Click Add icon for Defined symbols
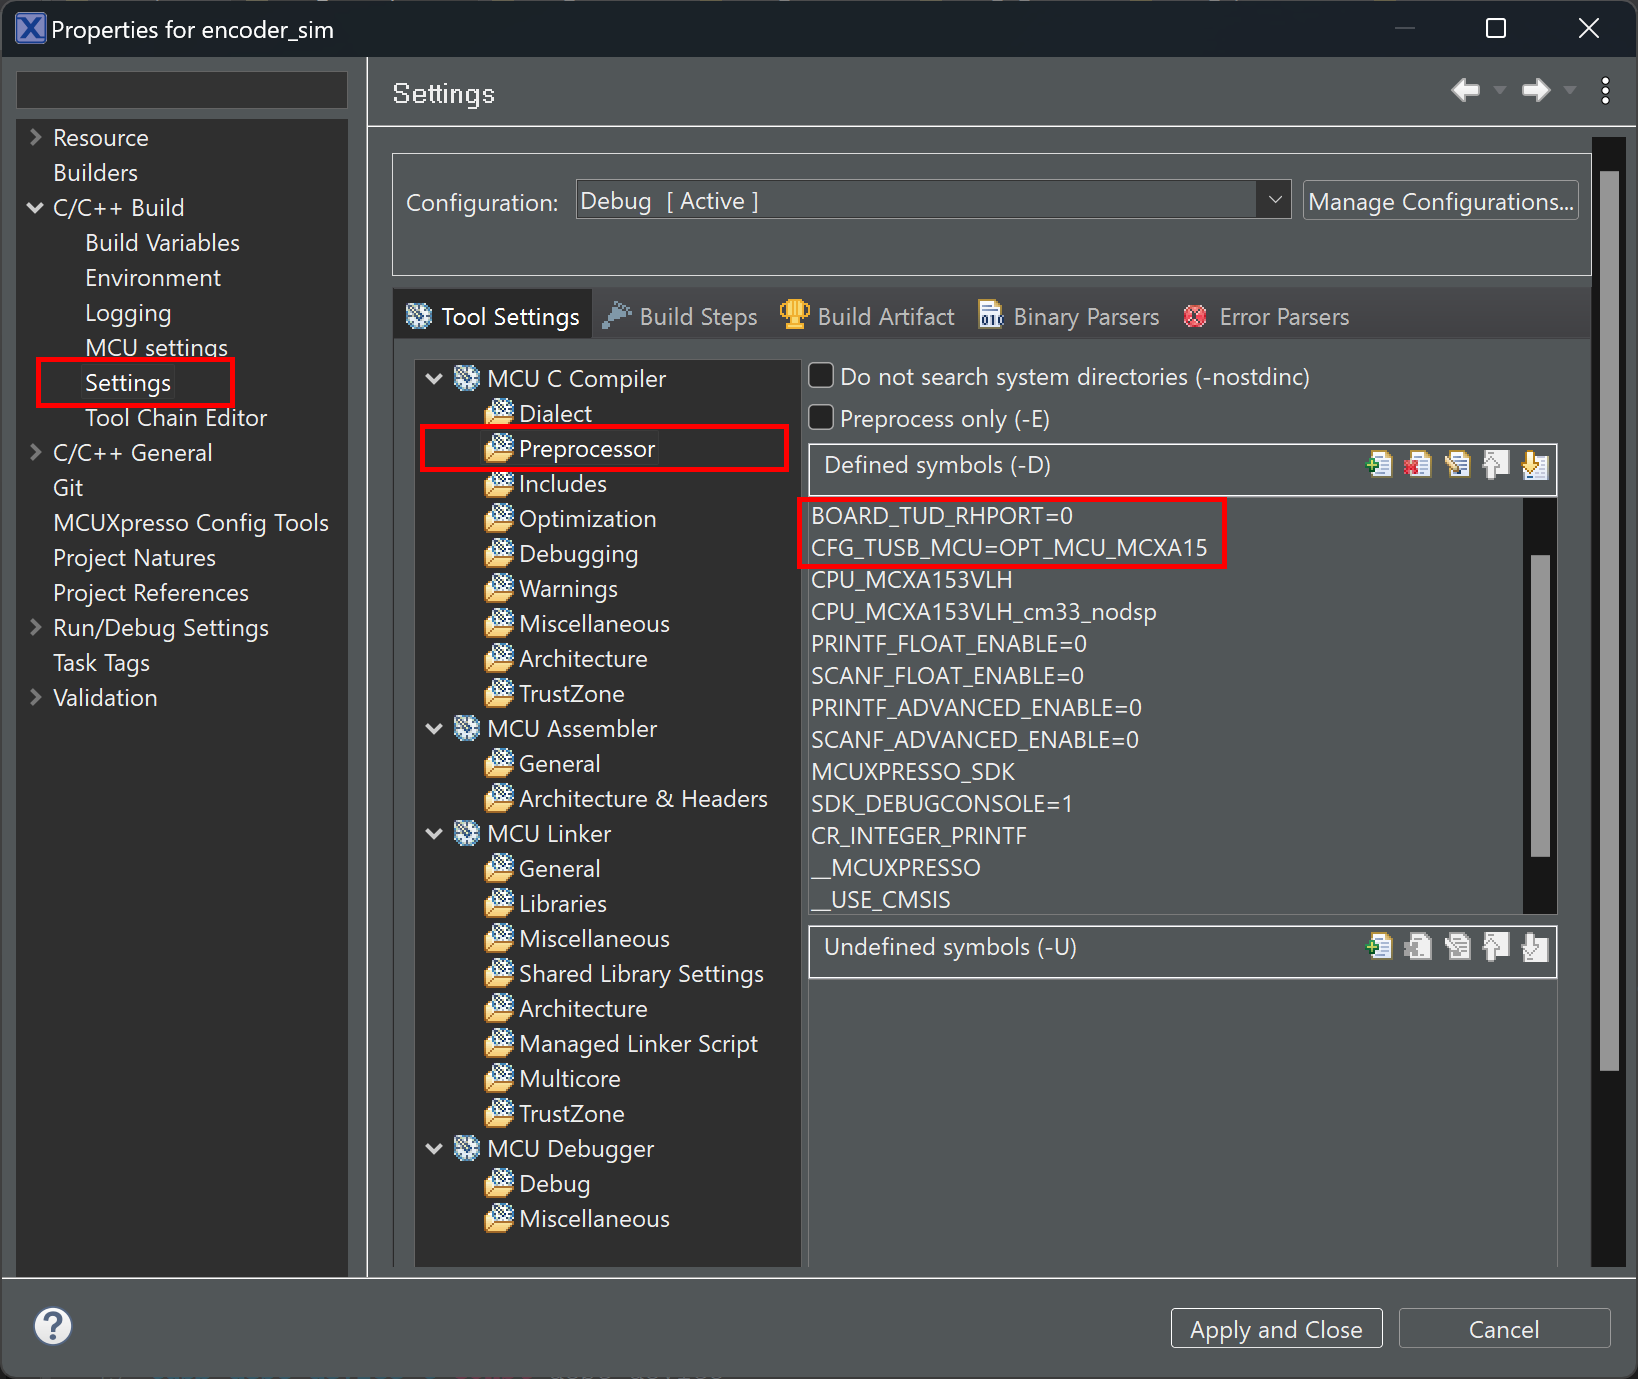The image size is (1638, 1379). [x=1379, y=465]
